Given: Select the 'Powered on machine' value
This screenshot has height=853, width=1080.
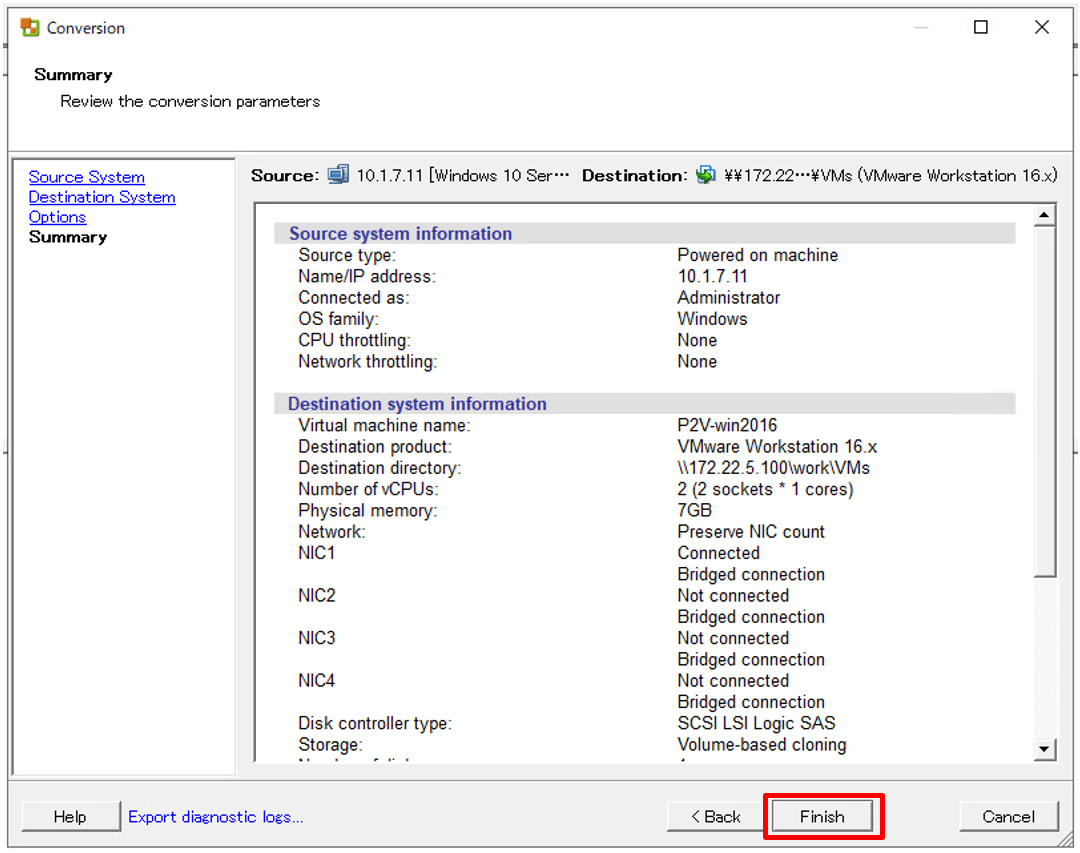Looking at the screenshot, I should pyautogui.click(x=758, y=255).
